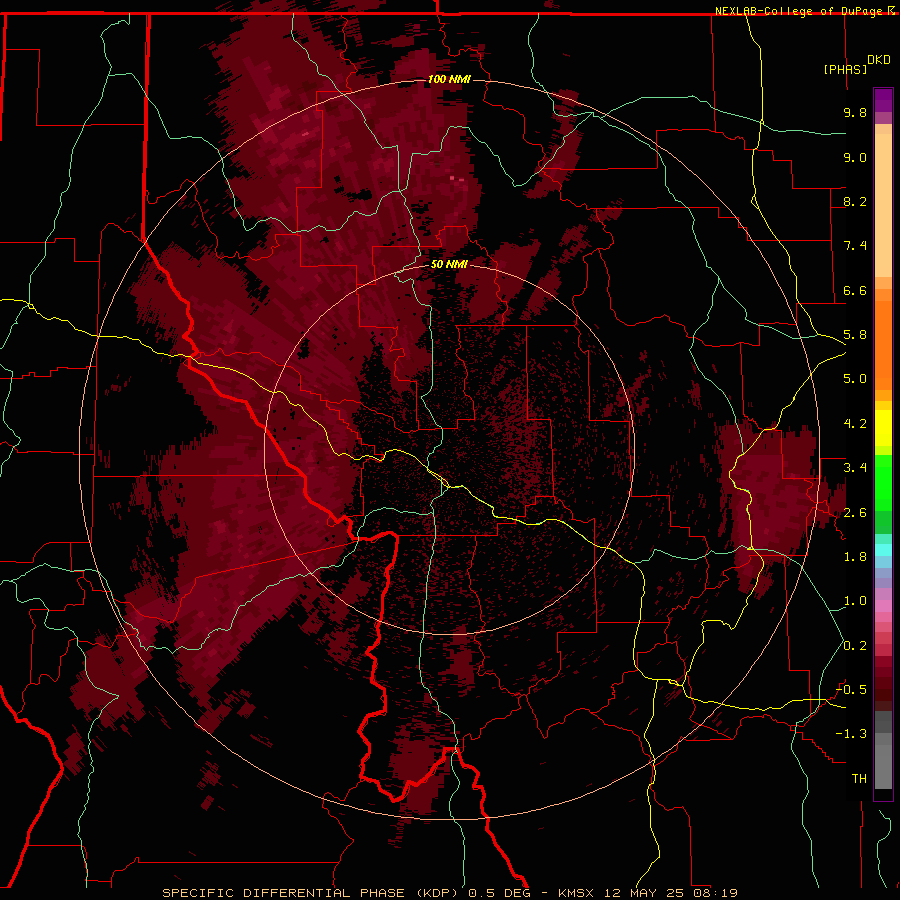Click the SPECIFIC DIFFERENTIAL PHASE (KDP) caption

pyautogui.click(x=312, y=893)
